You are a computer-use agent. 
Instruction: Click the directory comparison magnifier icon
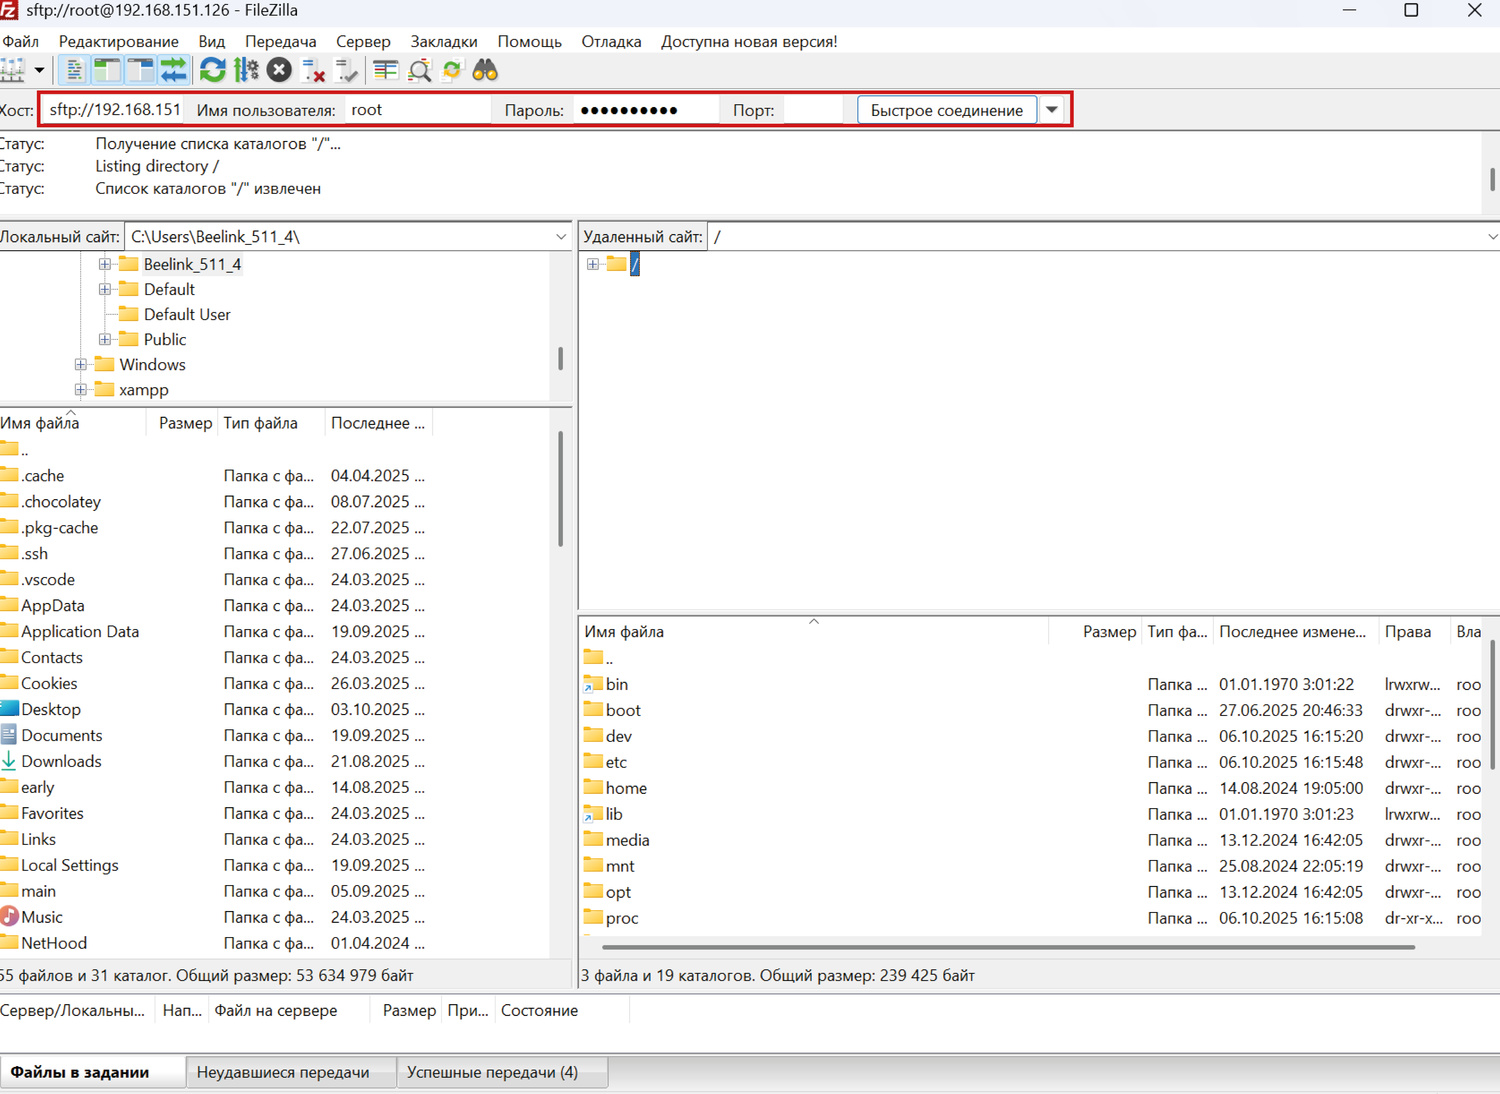point(420,70)
